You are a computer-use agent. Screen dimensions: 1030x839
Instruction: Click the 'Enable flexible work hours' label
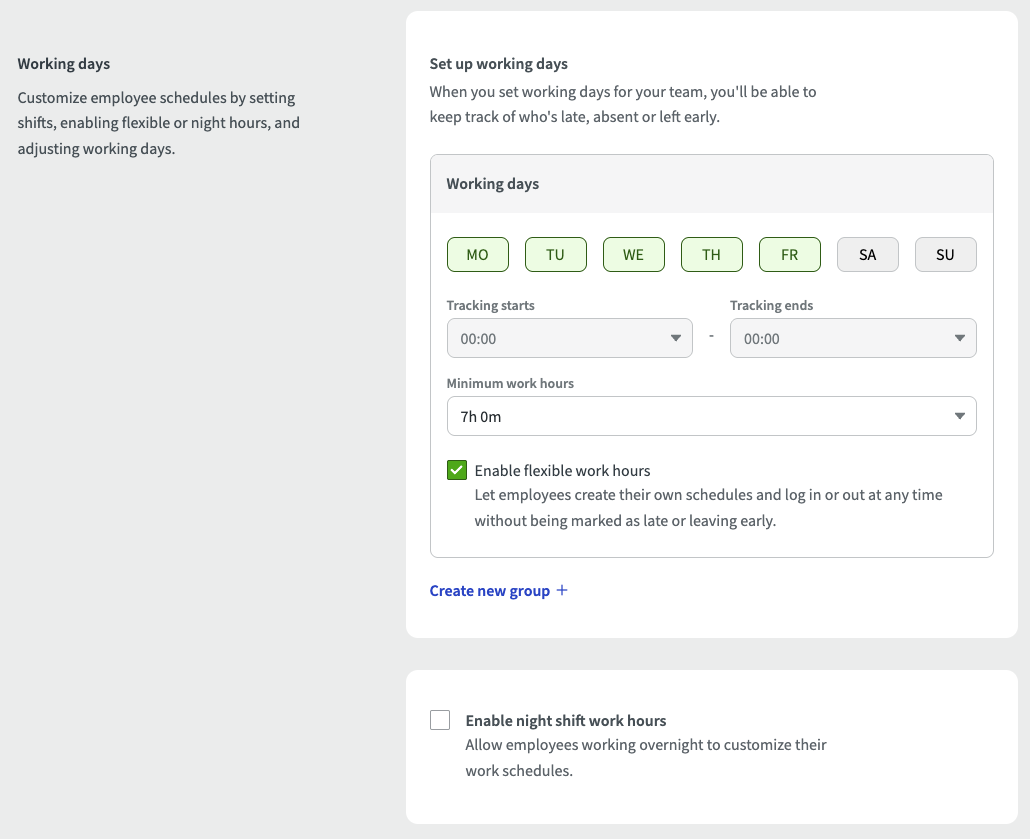point(562,470)
